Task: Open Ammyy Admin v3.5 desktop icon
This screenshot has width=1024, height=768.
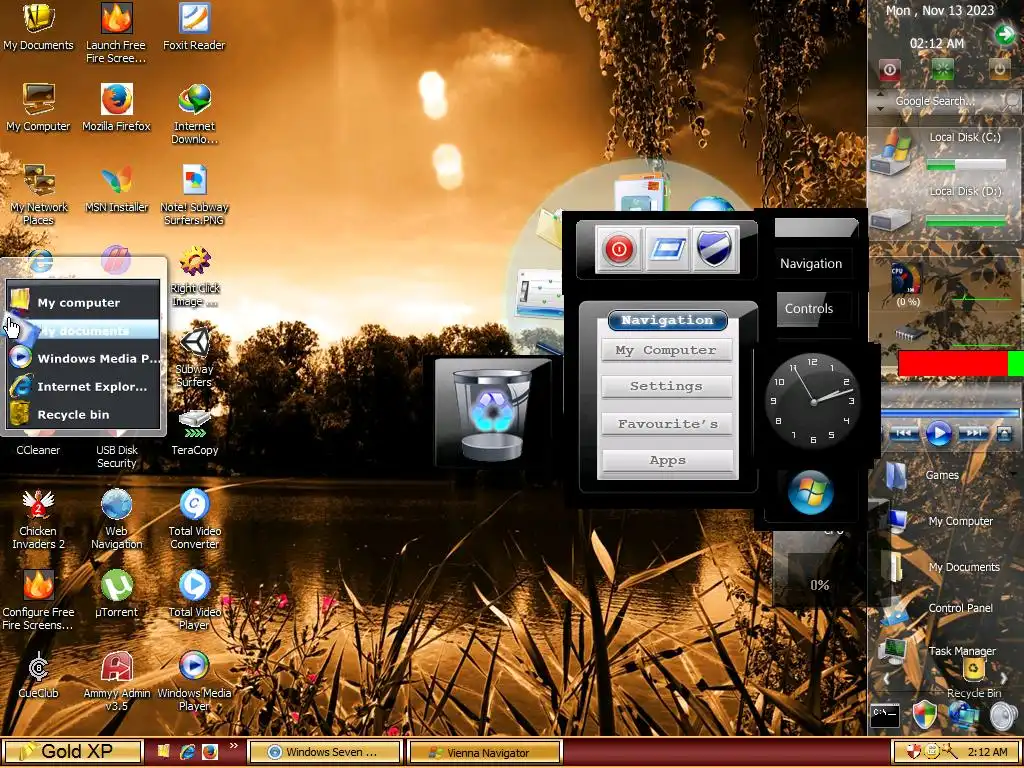Action: (116, 681)
